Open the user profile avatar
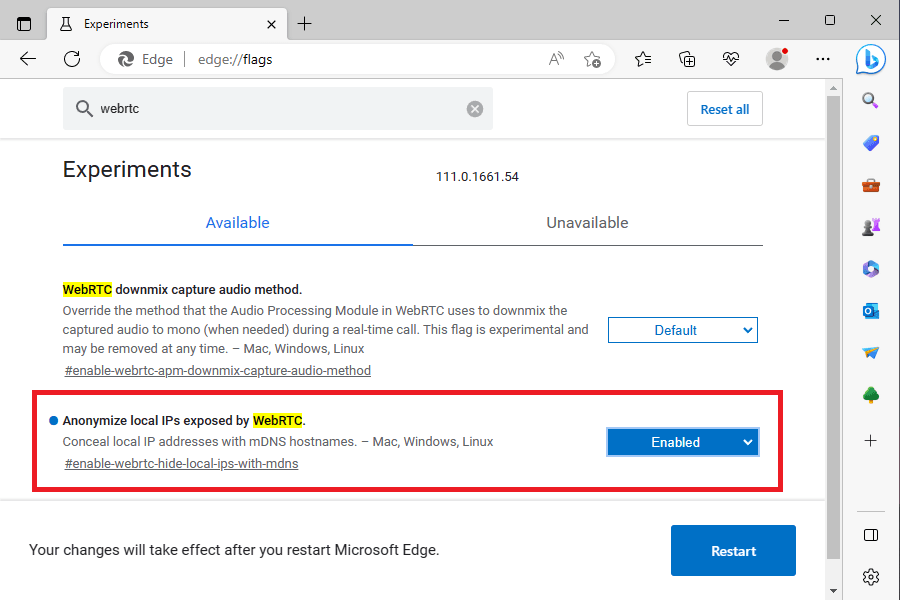Viewport: 900px width, 600px height. click(777, 59)
